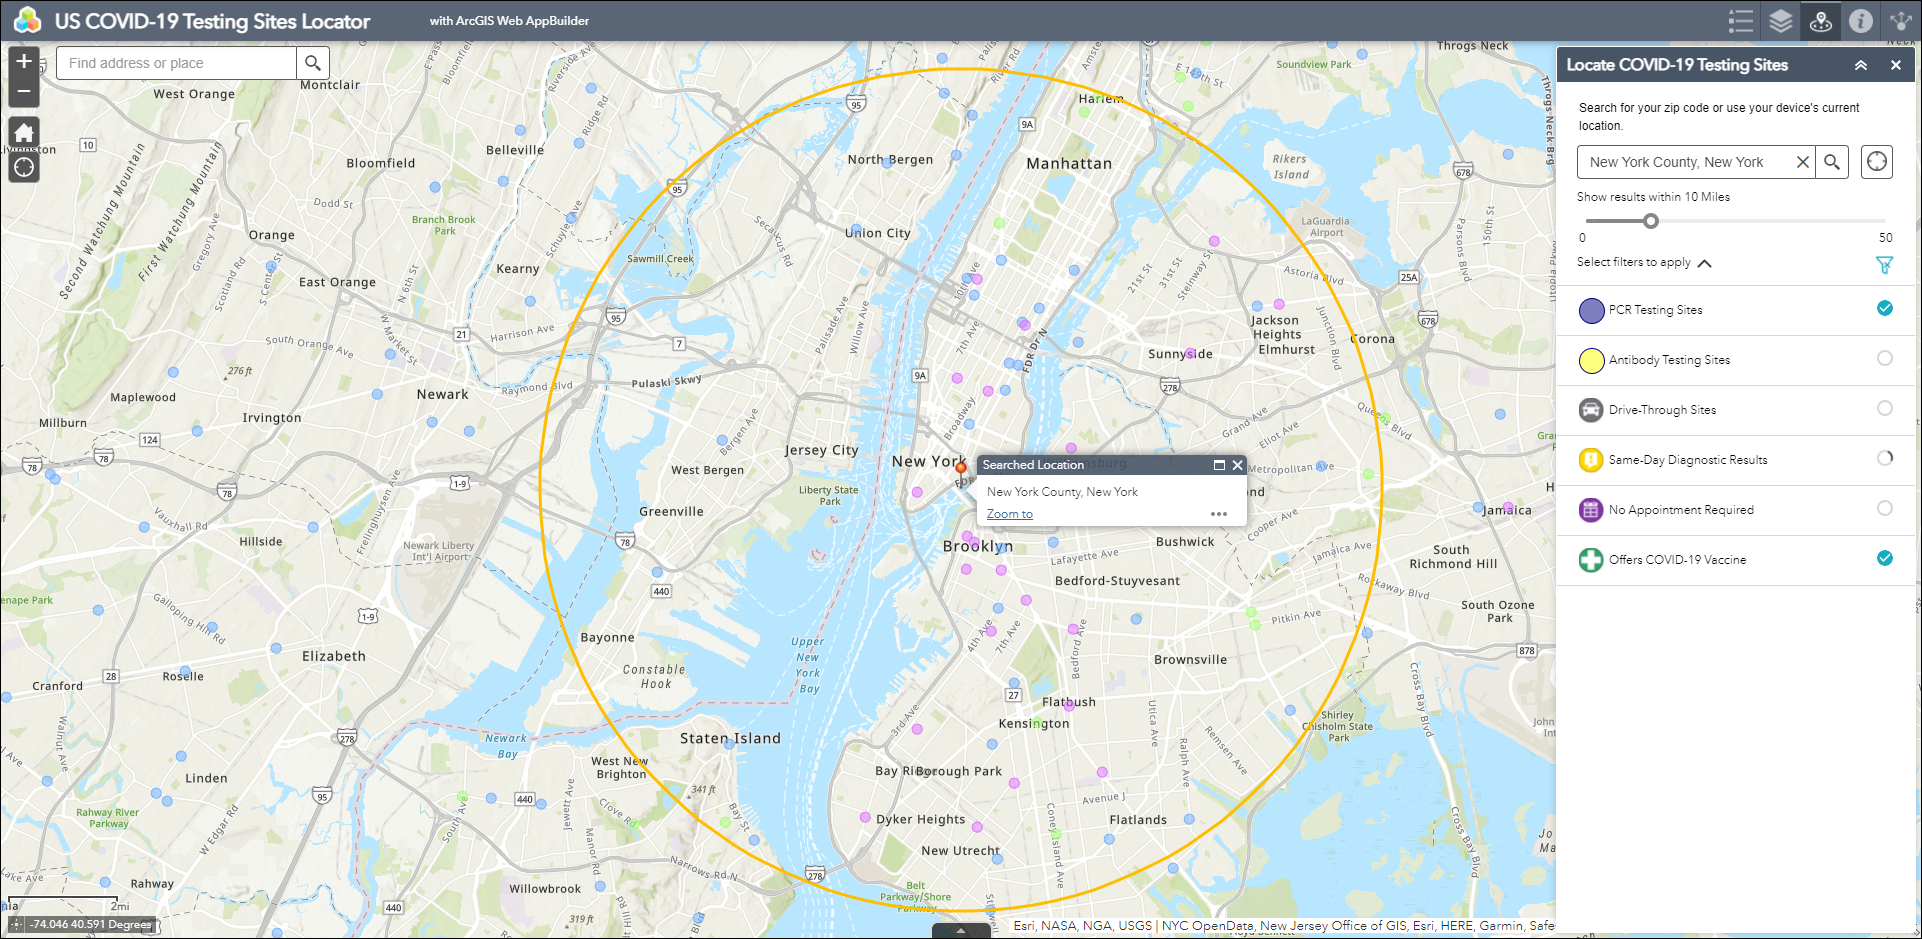This screenshot has width=1922, height=939.
Task: Collapse the Locate COVID-19 Testing Sites panel
Action: click(1861, 64)
